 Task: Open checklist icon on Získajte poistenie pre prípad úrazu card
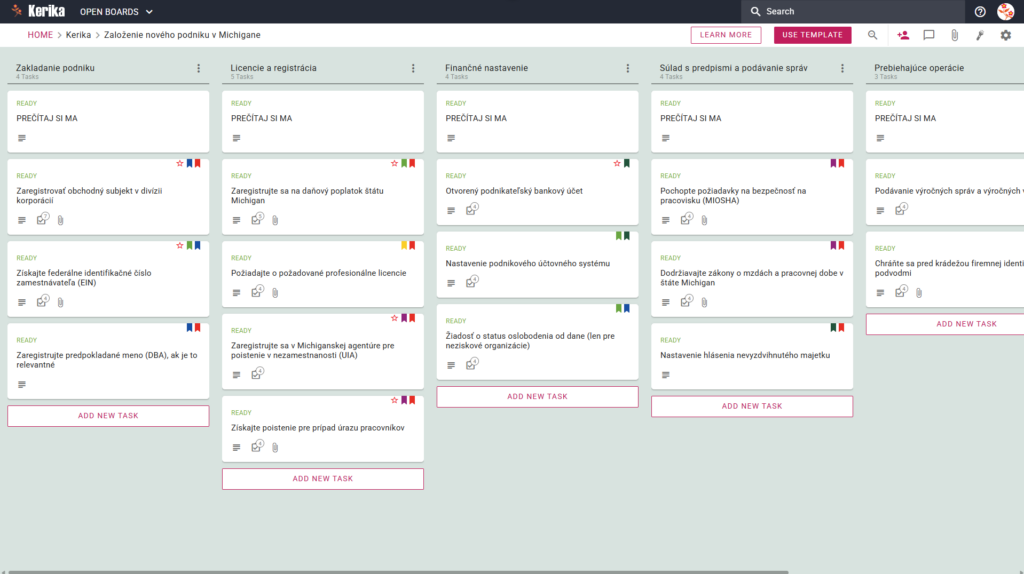tap(257, 447)
